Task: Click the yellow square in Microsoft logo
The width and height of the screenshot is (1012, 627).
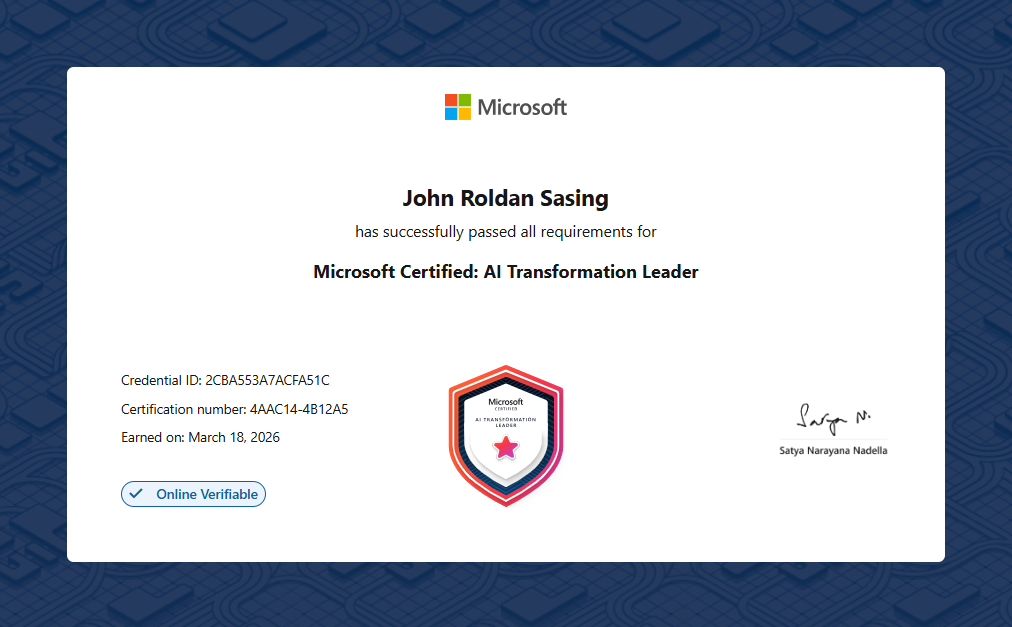Action: (x=465, y=114)
